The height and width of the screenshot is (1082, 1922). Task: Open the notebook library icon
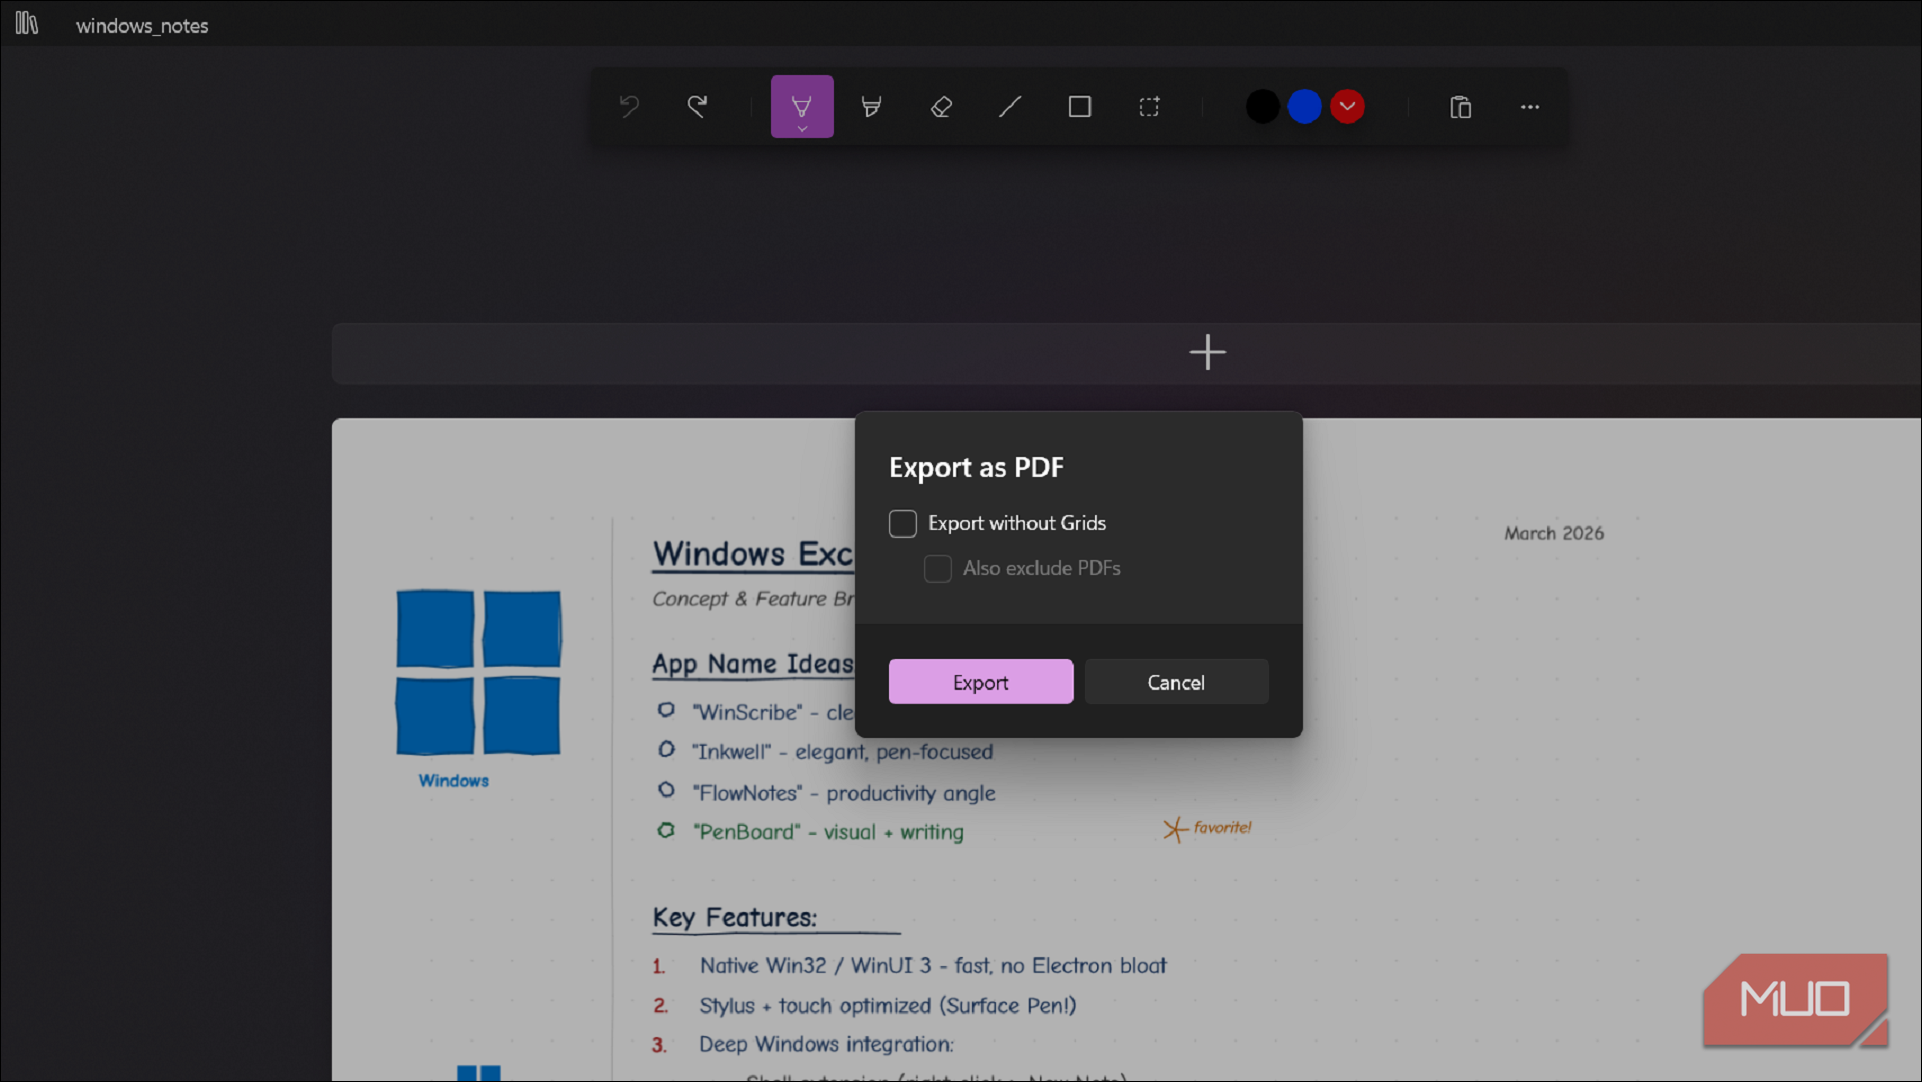tap(27, 24)
